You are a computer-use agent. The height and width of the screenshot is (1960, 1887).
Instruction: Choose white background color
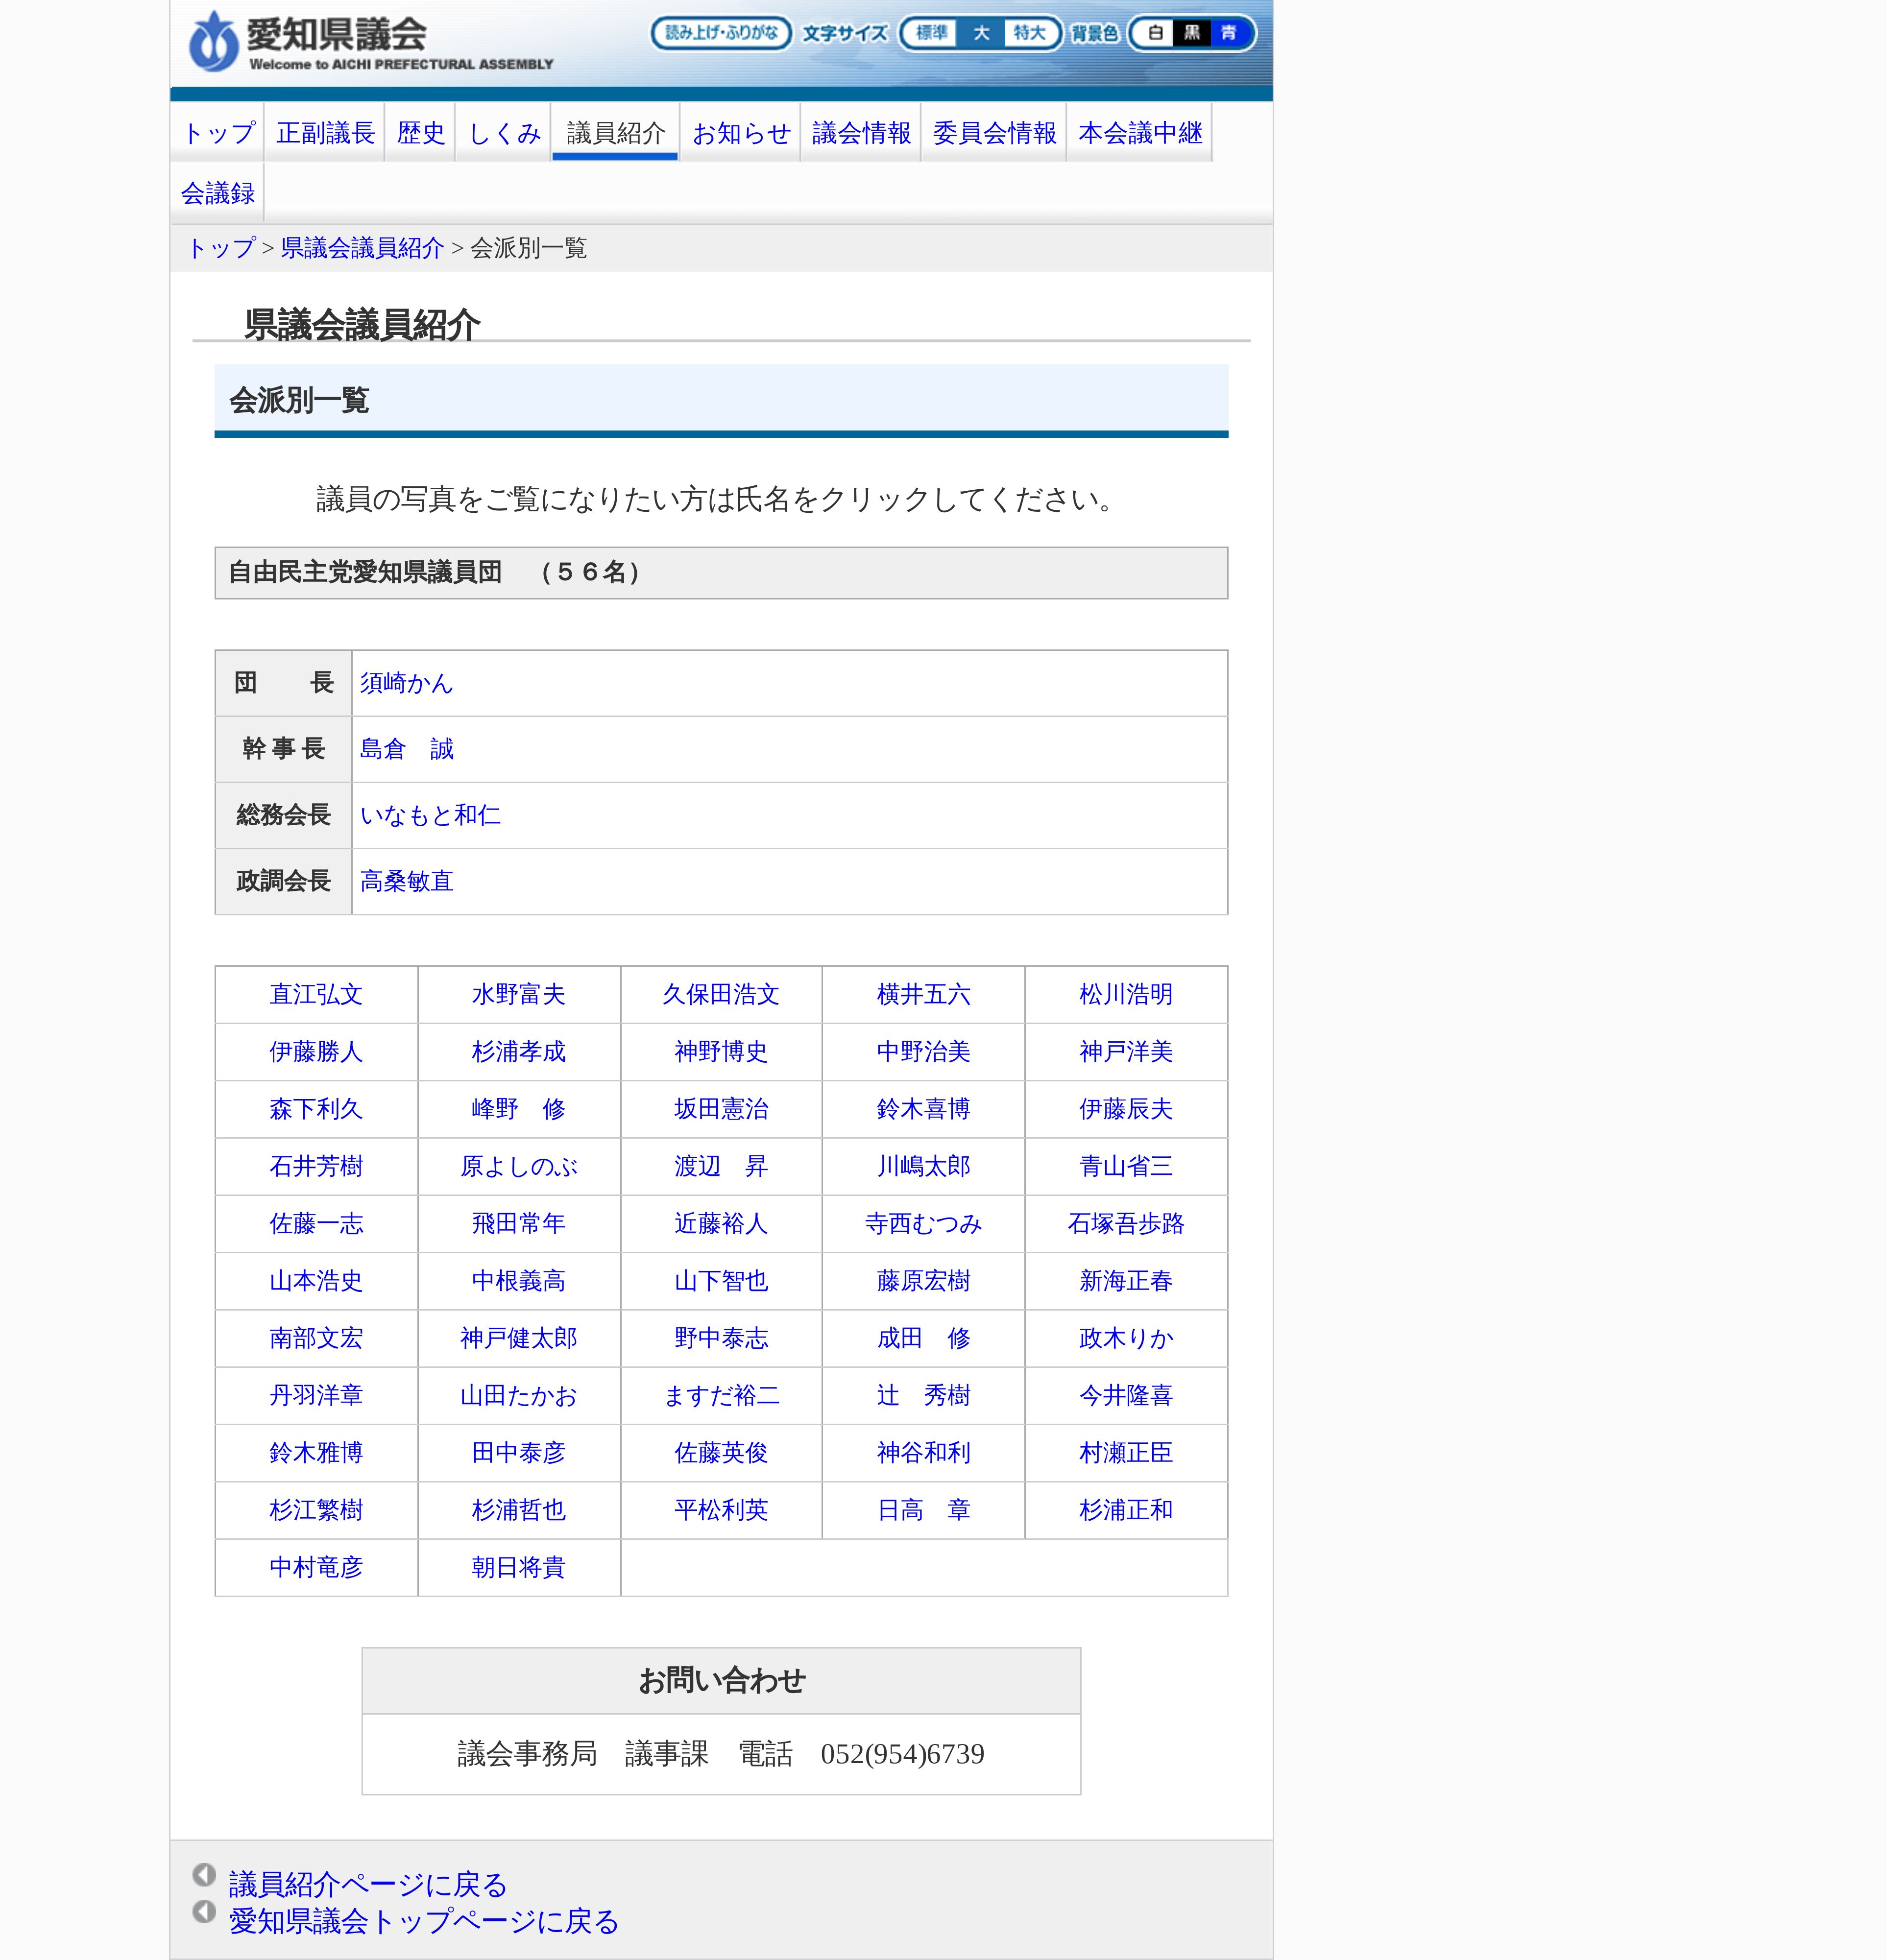coord(1155,33)
